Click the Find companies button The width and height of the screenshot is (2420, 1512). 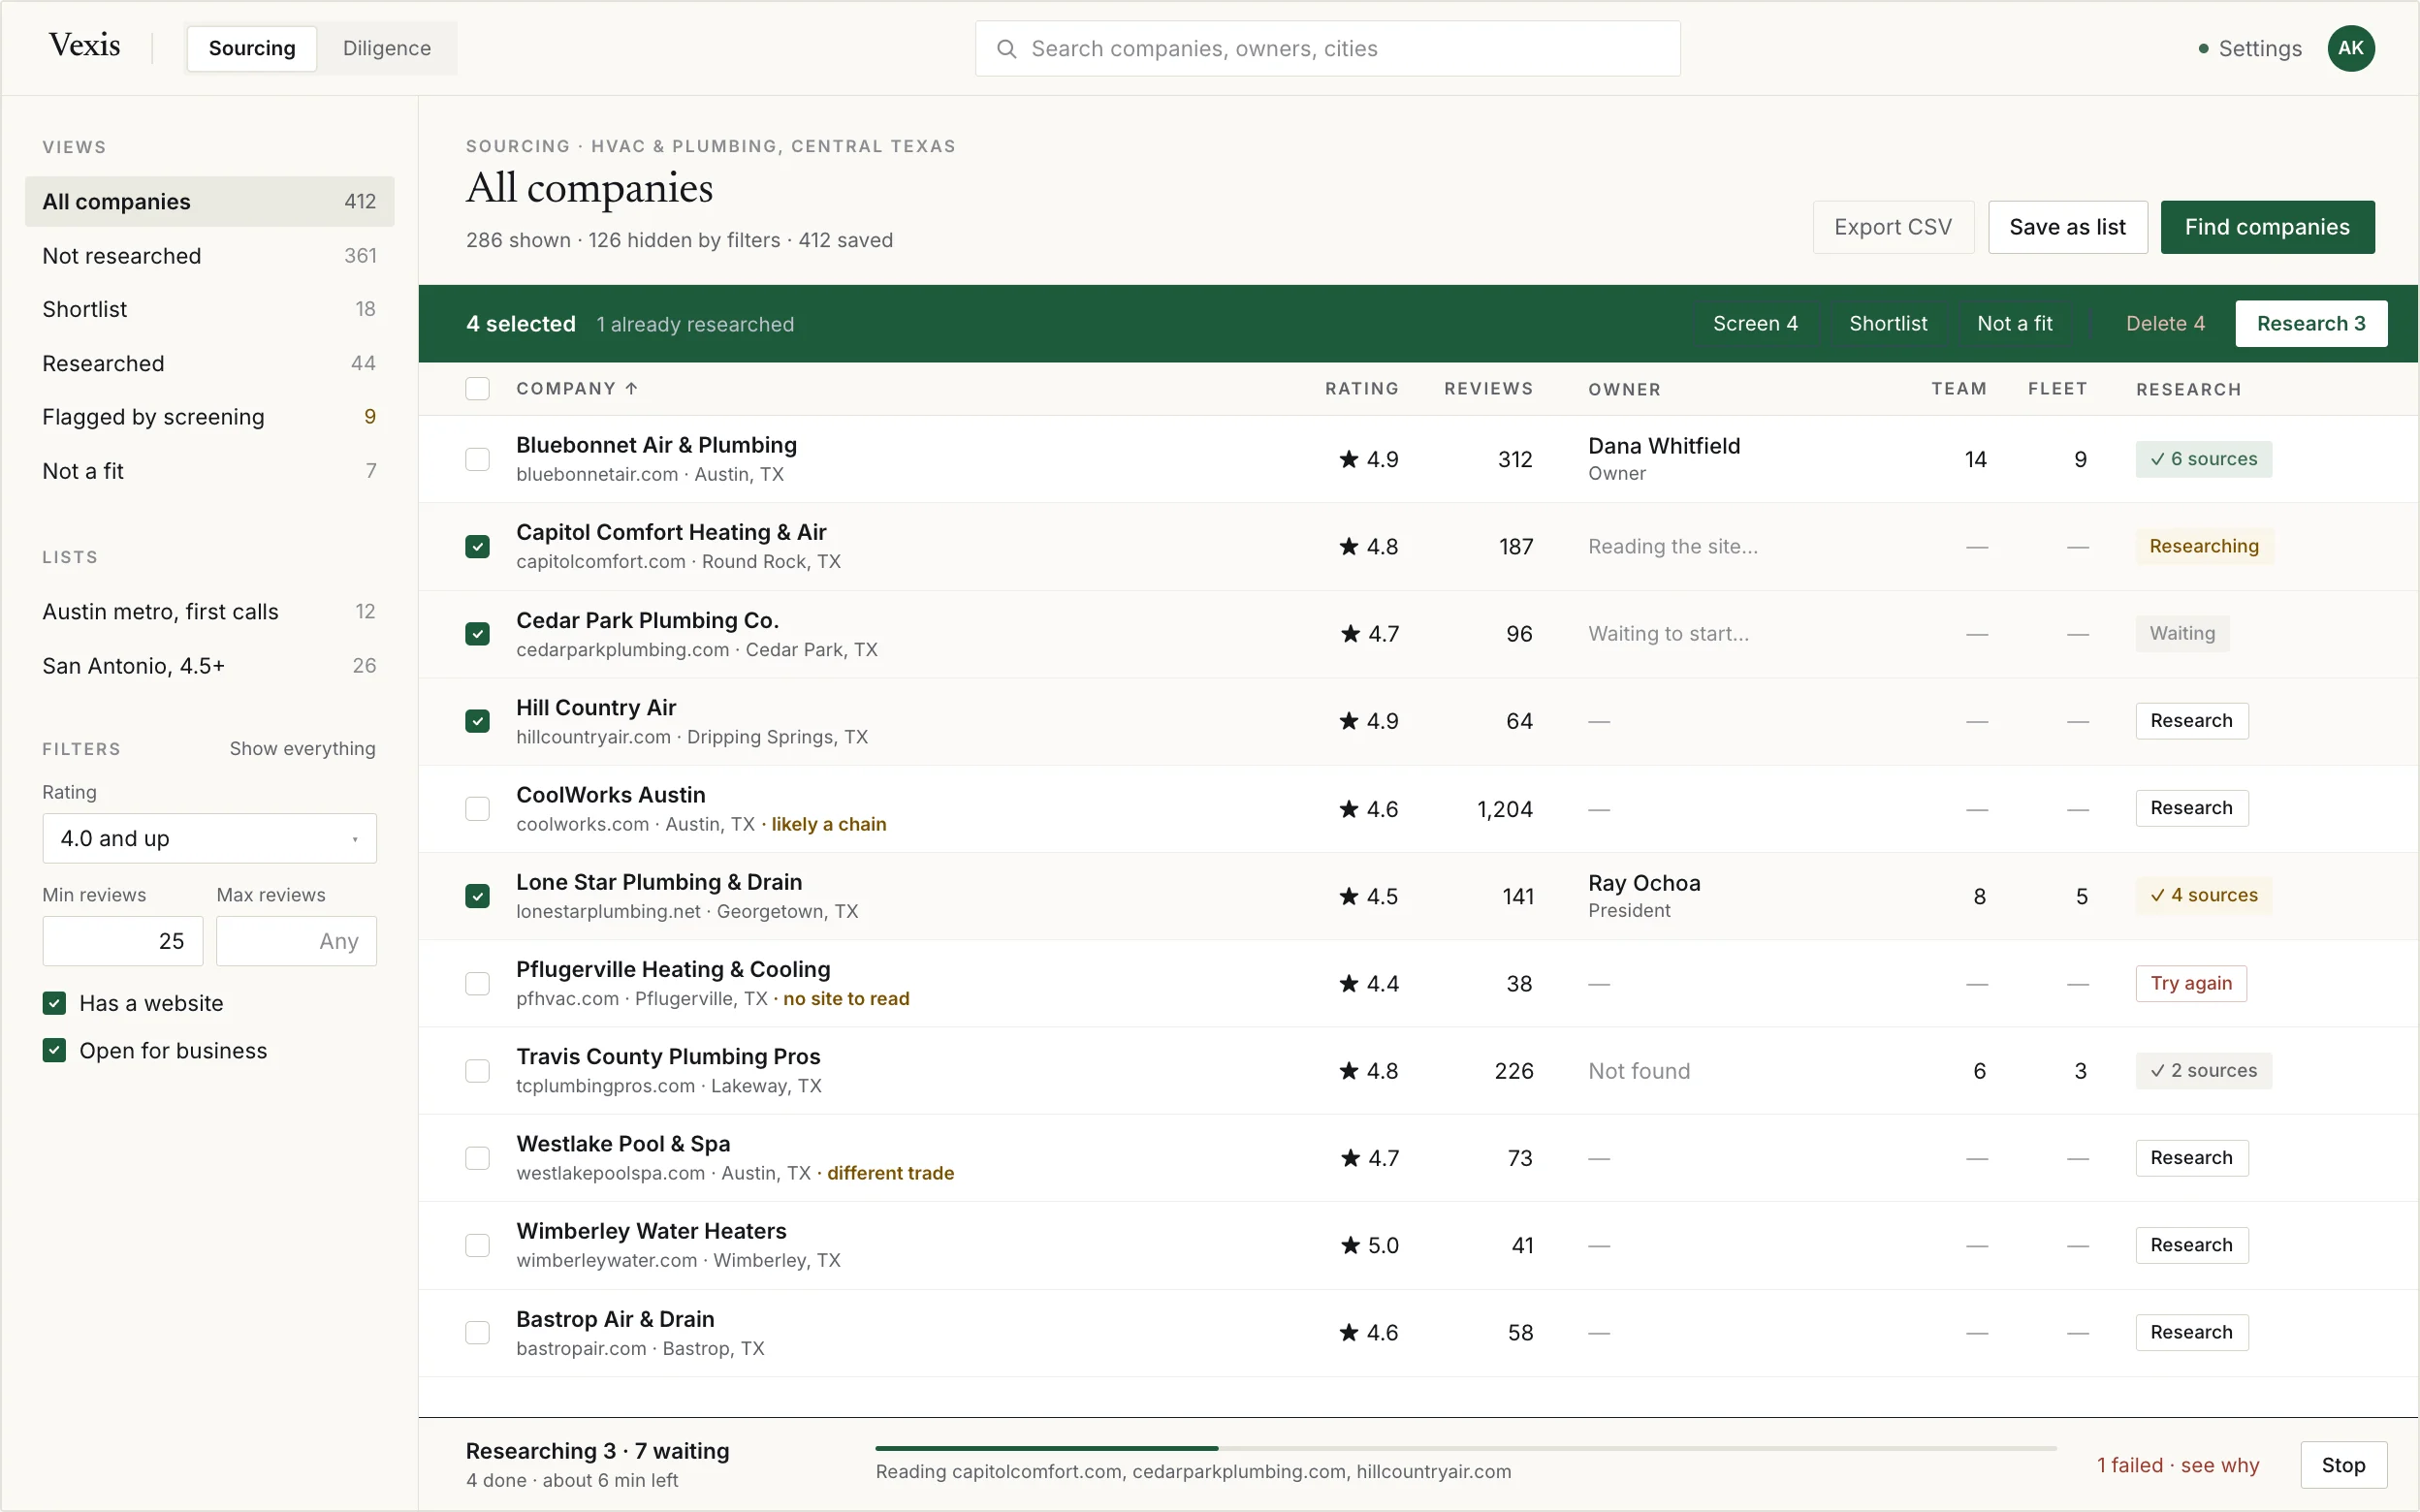2267,227
